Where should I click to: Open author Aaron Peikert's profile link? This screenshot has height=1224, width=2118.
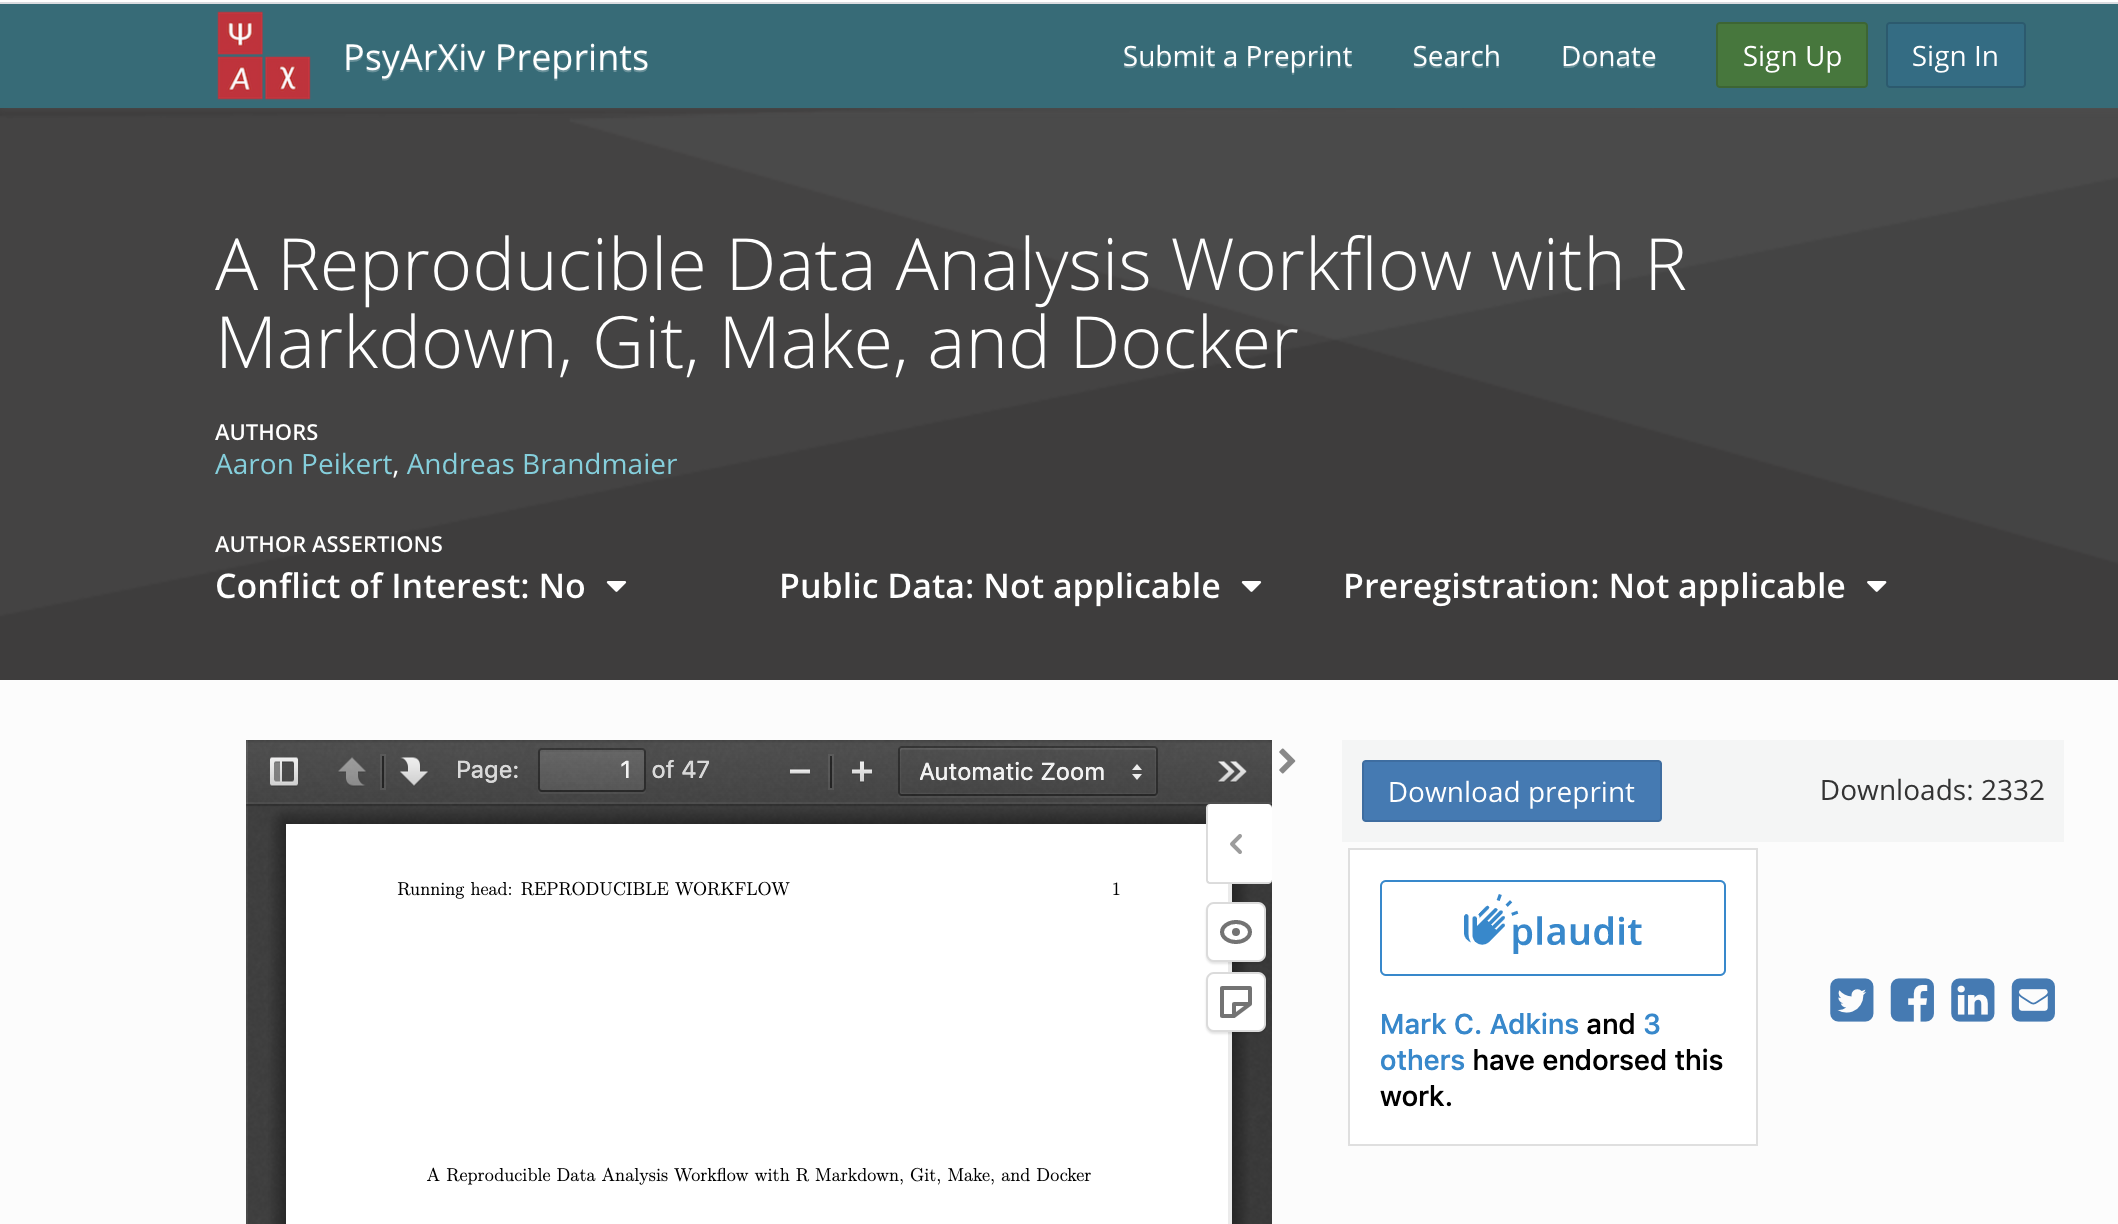303,464
